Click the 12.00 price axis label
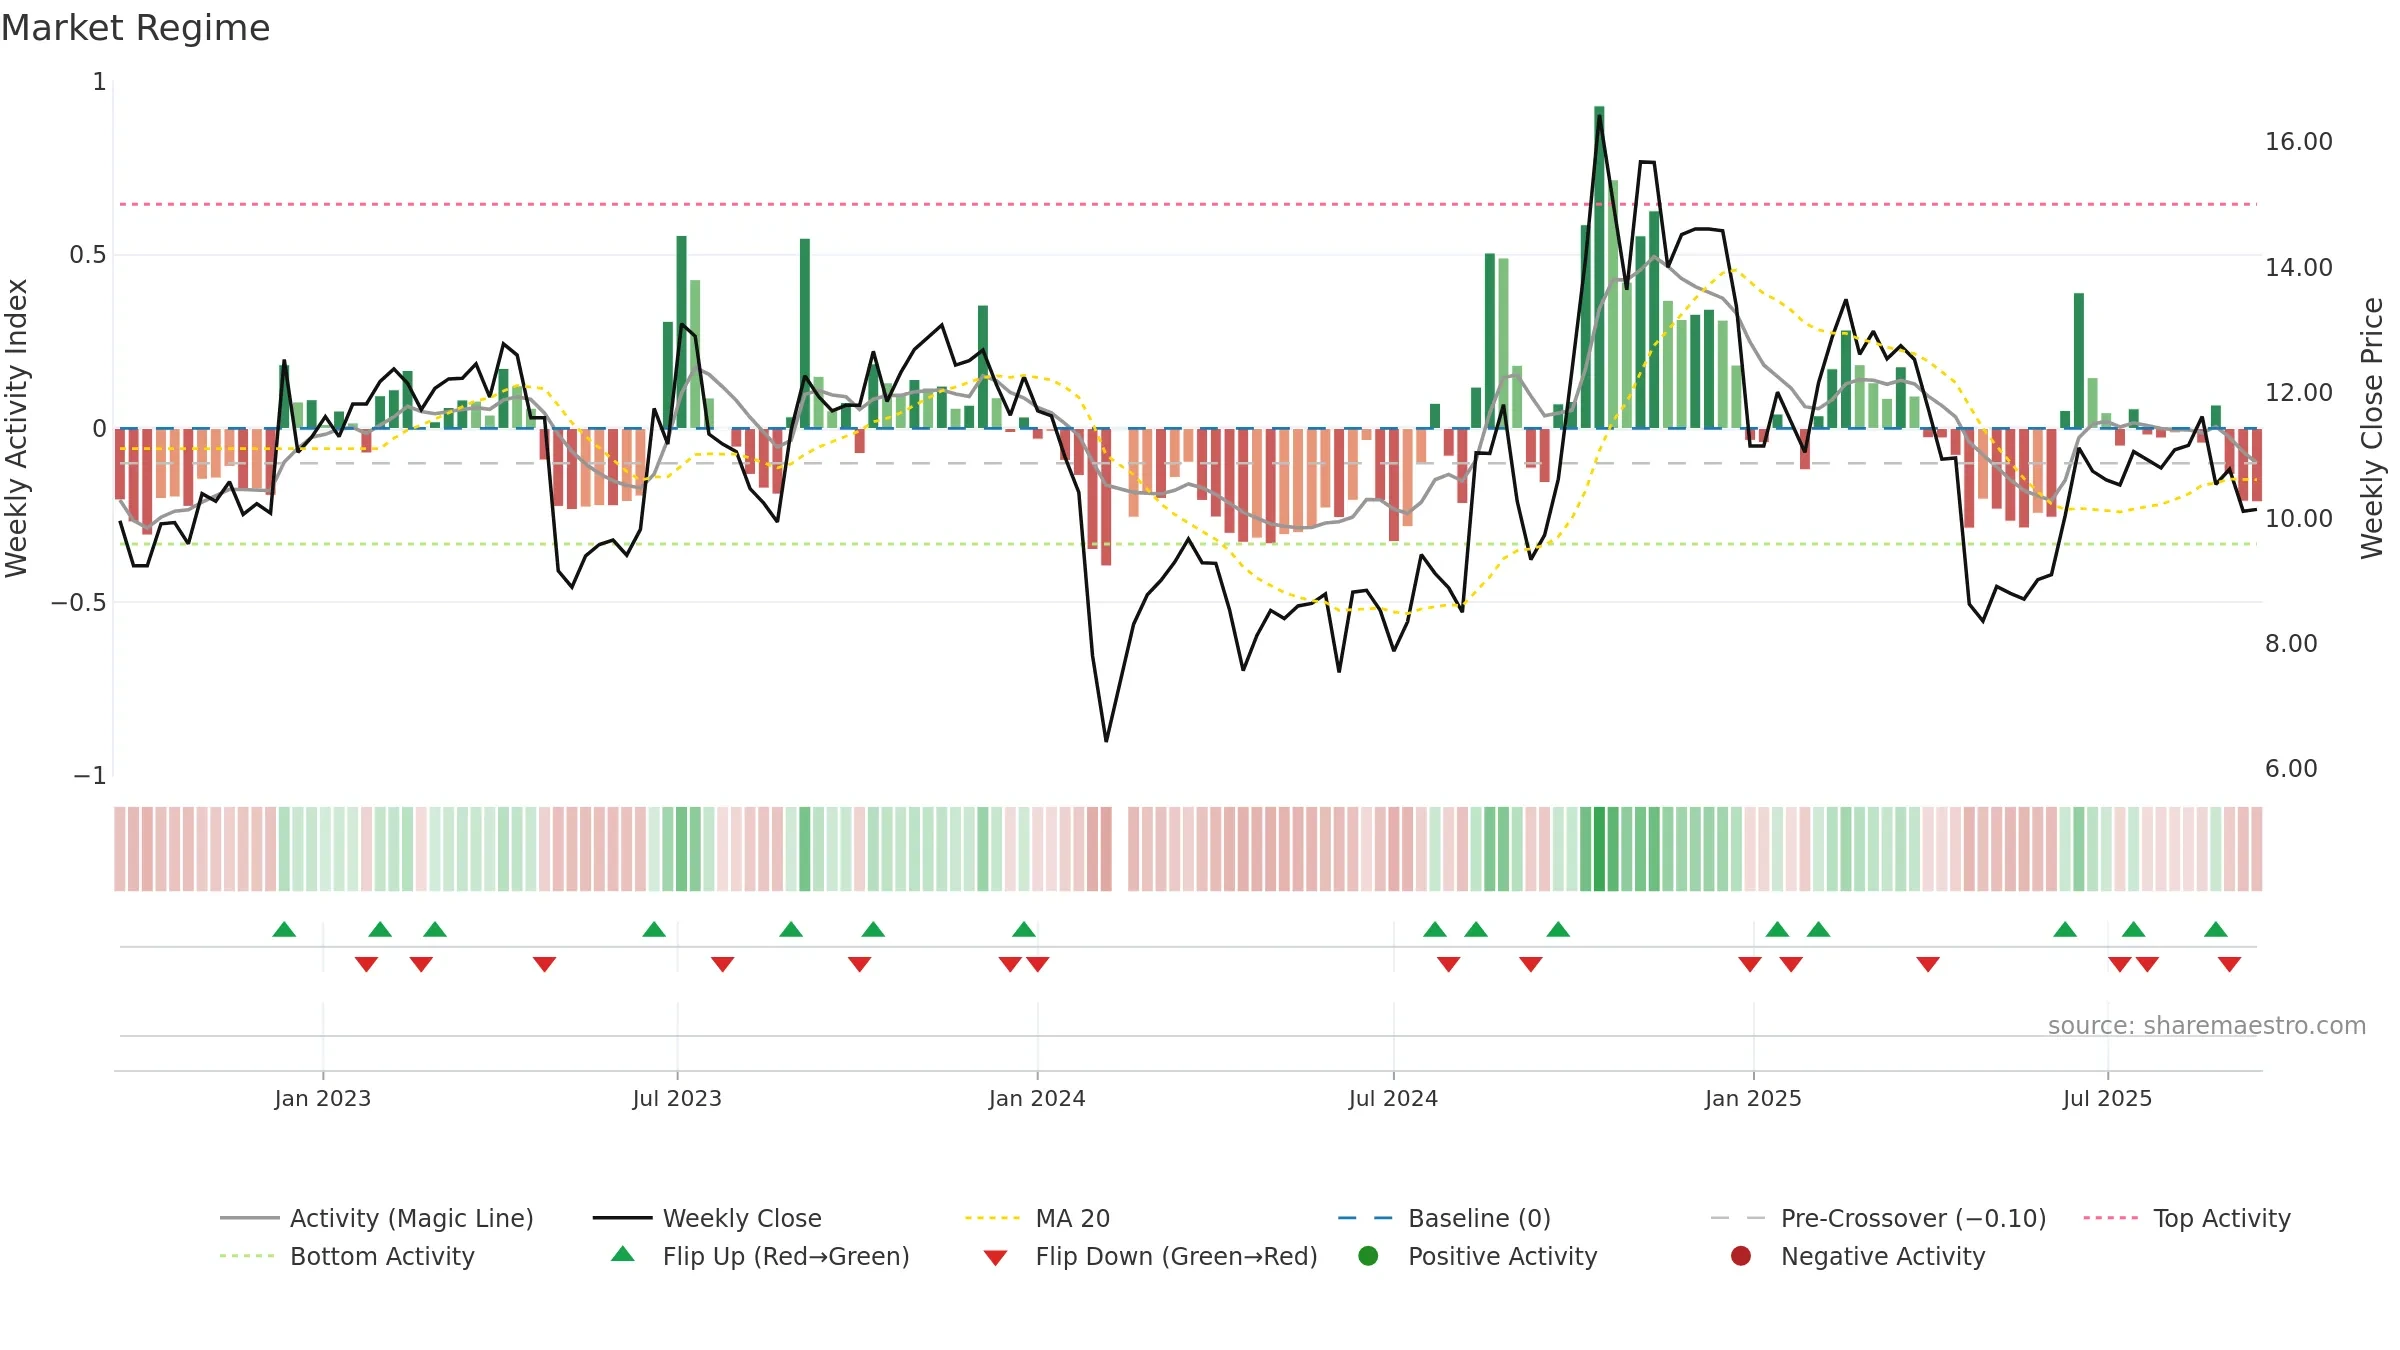2400x1350 pixels. point(2299,393)
